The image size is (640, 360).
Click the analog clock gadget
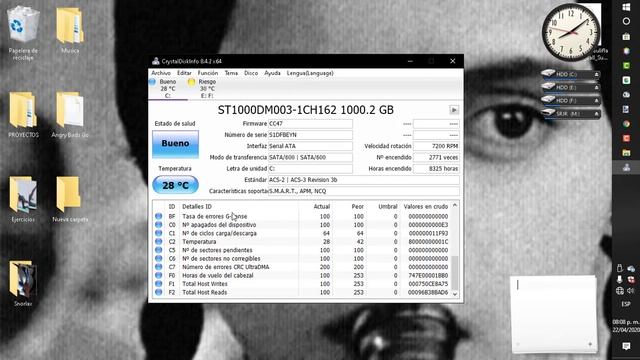571,32
